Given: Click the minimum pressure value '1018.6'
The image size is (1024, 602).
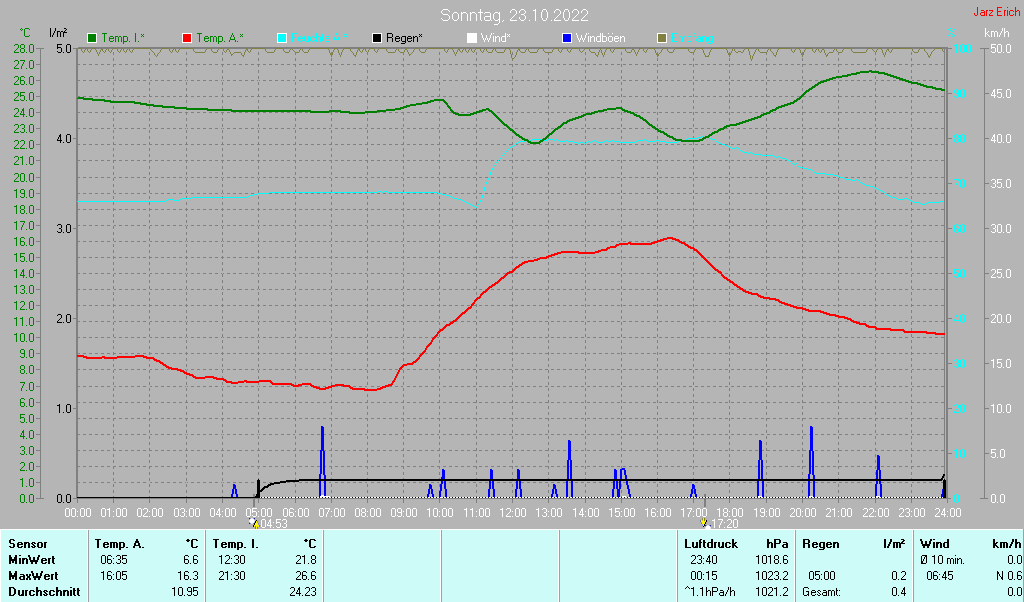Looking at the screenshot, I should [773, 560].
